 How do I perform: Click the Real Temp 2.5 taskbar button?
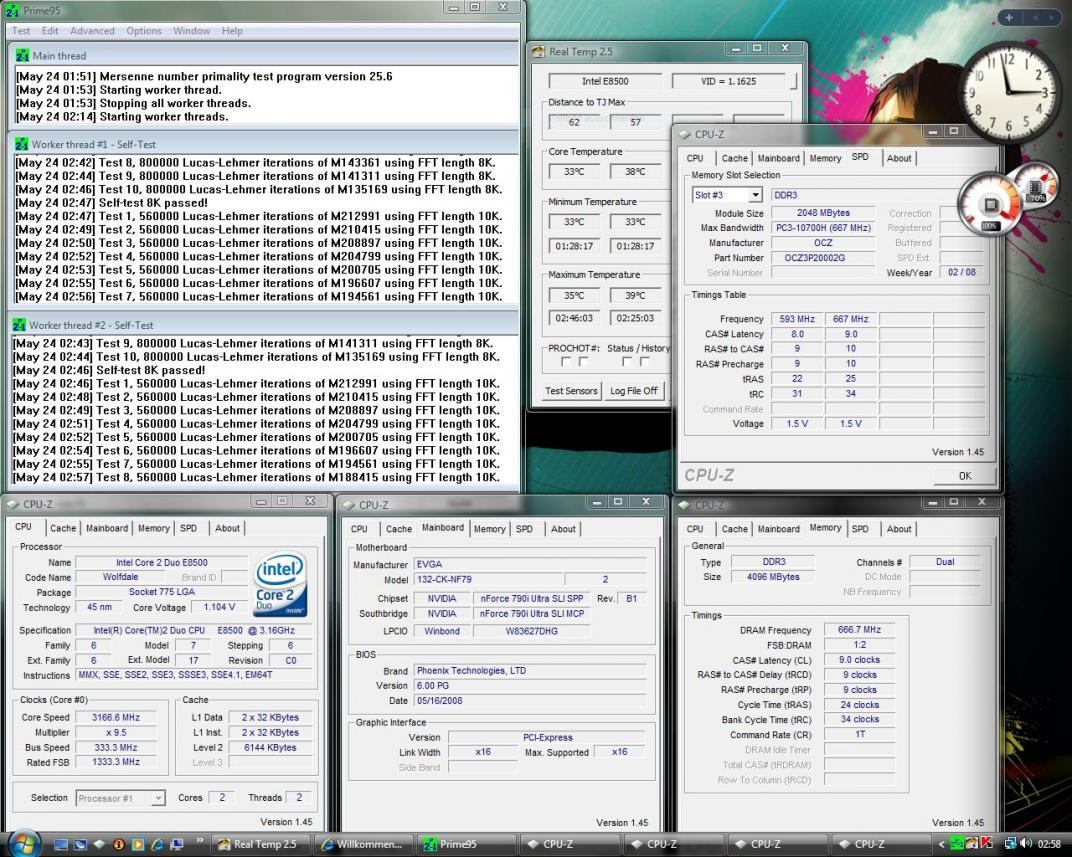[x=263, y=845]
